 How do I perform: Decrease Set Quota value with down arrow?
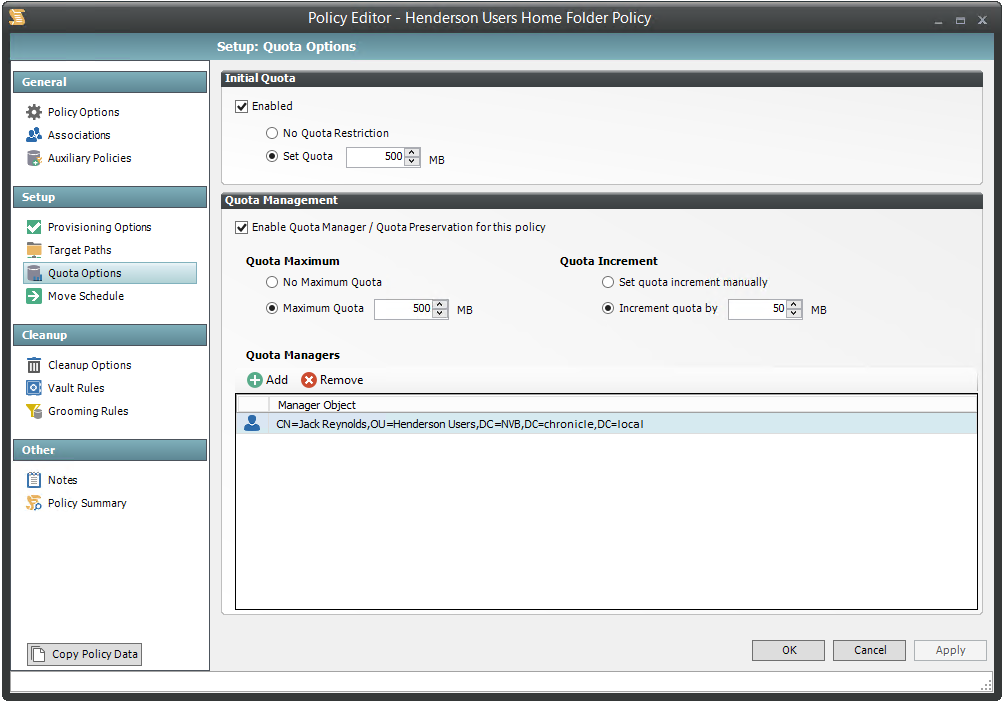412,161
